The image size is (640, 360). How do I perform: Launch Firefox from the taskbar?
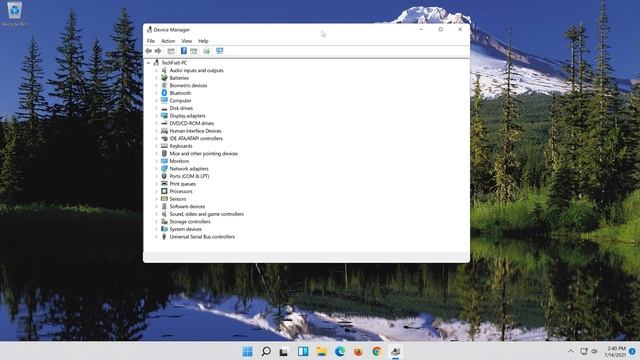click(x=358, y=351)
